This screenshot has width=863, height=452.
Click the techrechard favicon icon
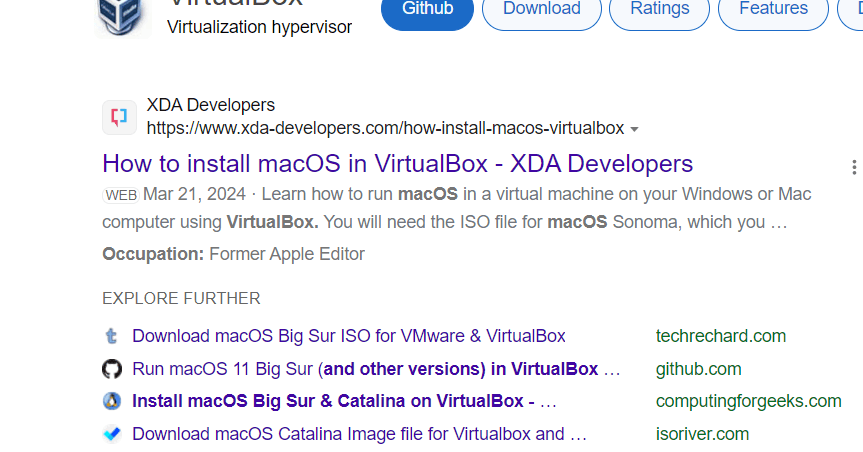point(112,336)
